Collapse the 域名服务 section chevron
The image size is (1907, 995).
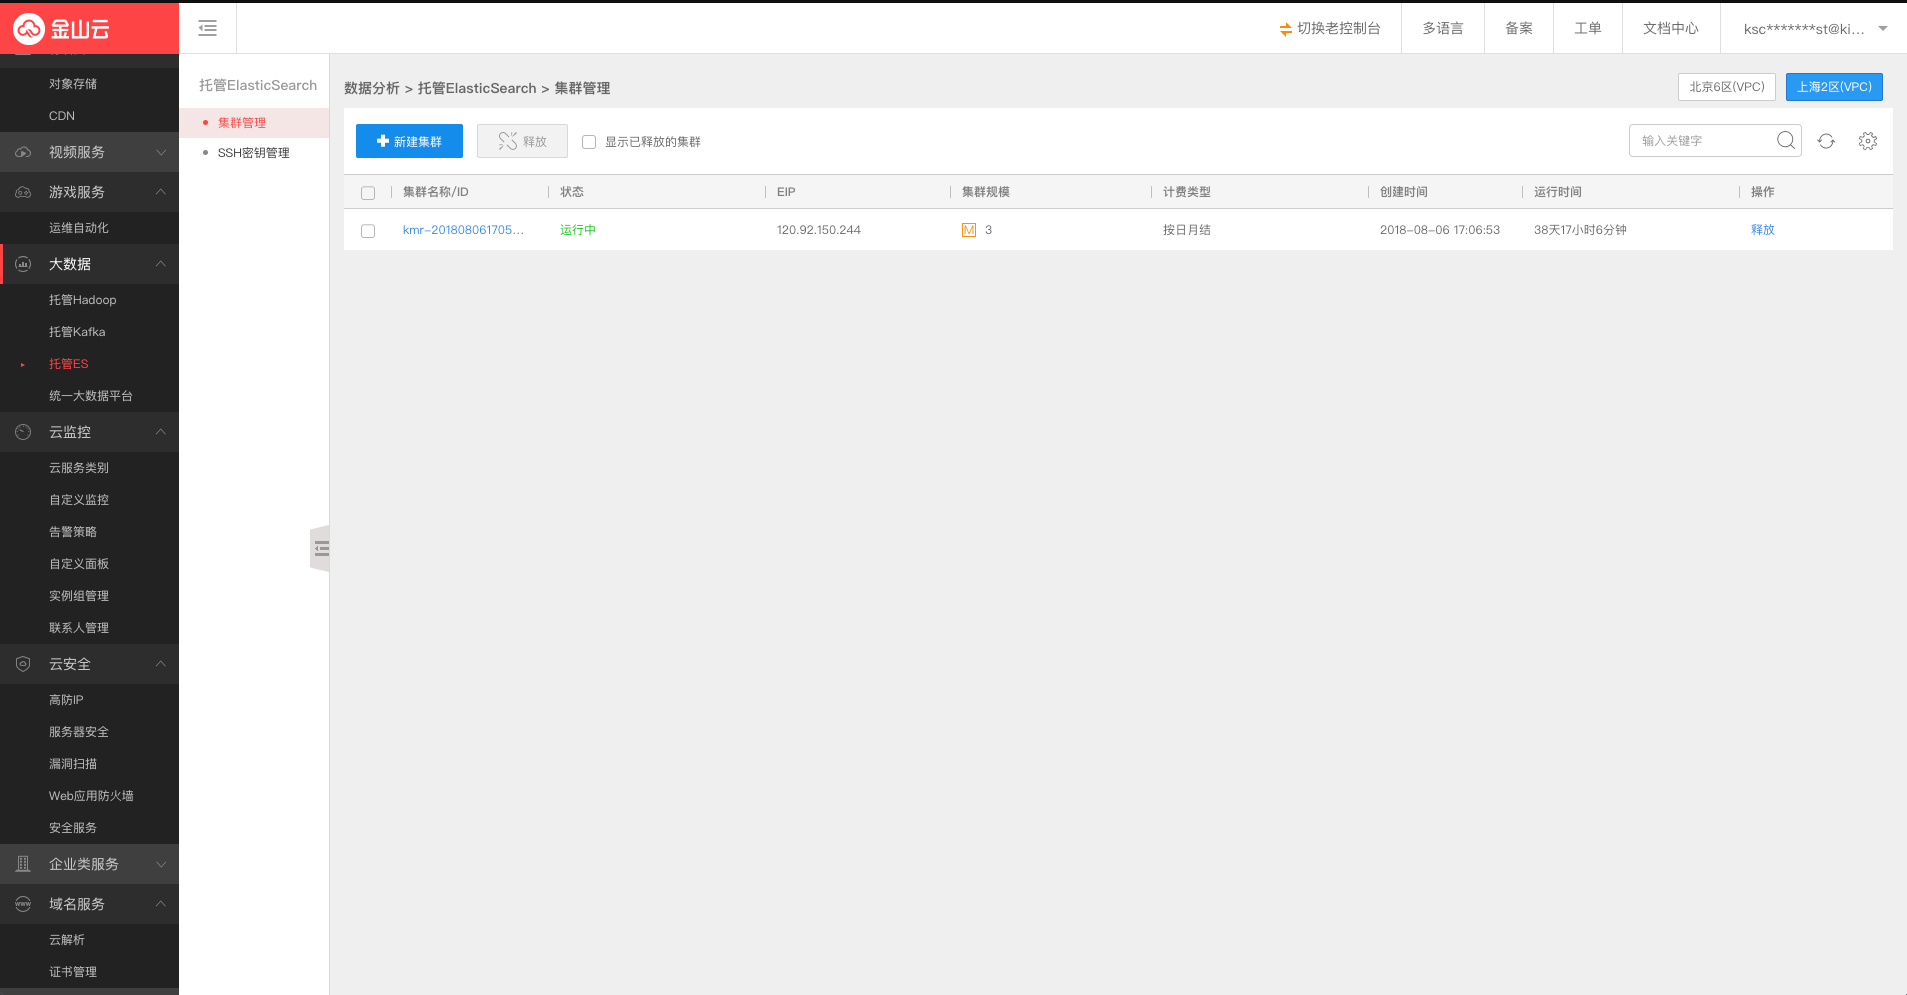(161, 904)
